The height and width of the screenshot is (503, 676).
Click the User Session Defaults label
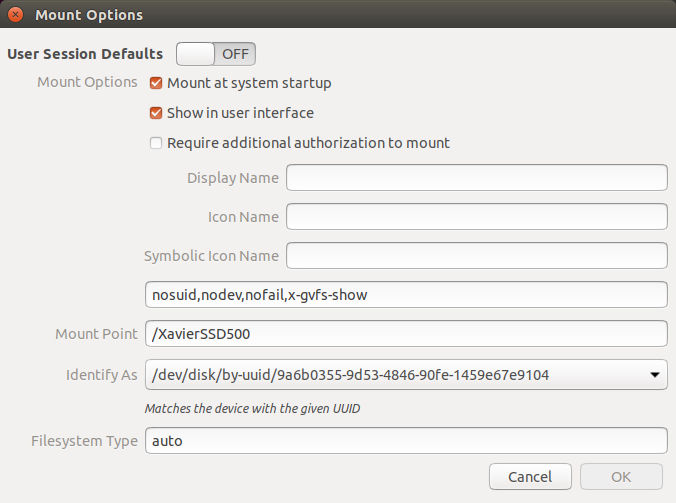click(x=85, y=54)
